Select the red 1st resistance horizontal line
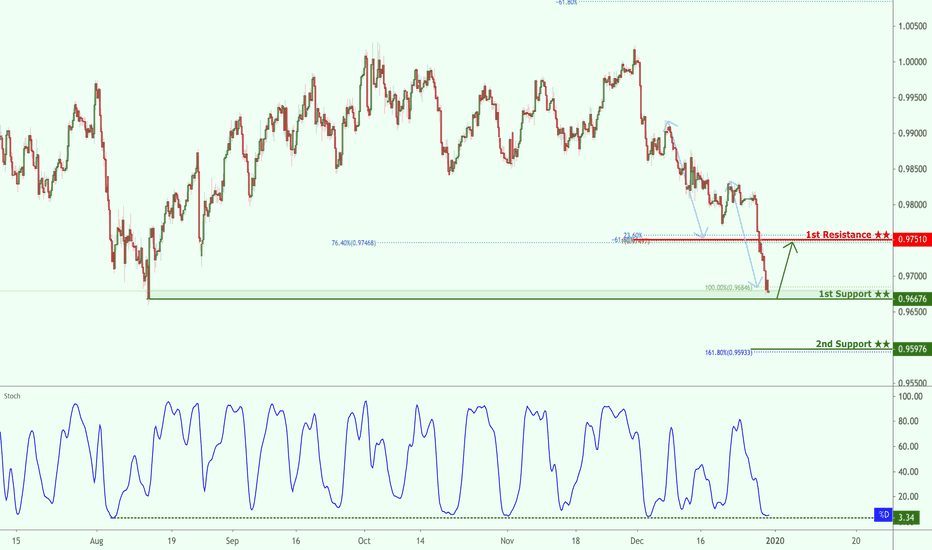 pyautogui.click(x=764, y=240)
